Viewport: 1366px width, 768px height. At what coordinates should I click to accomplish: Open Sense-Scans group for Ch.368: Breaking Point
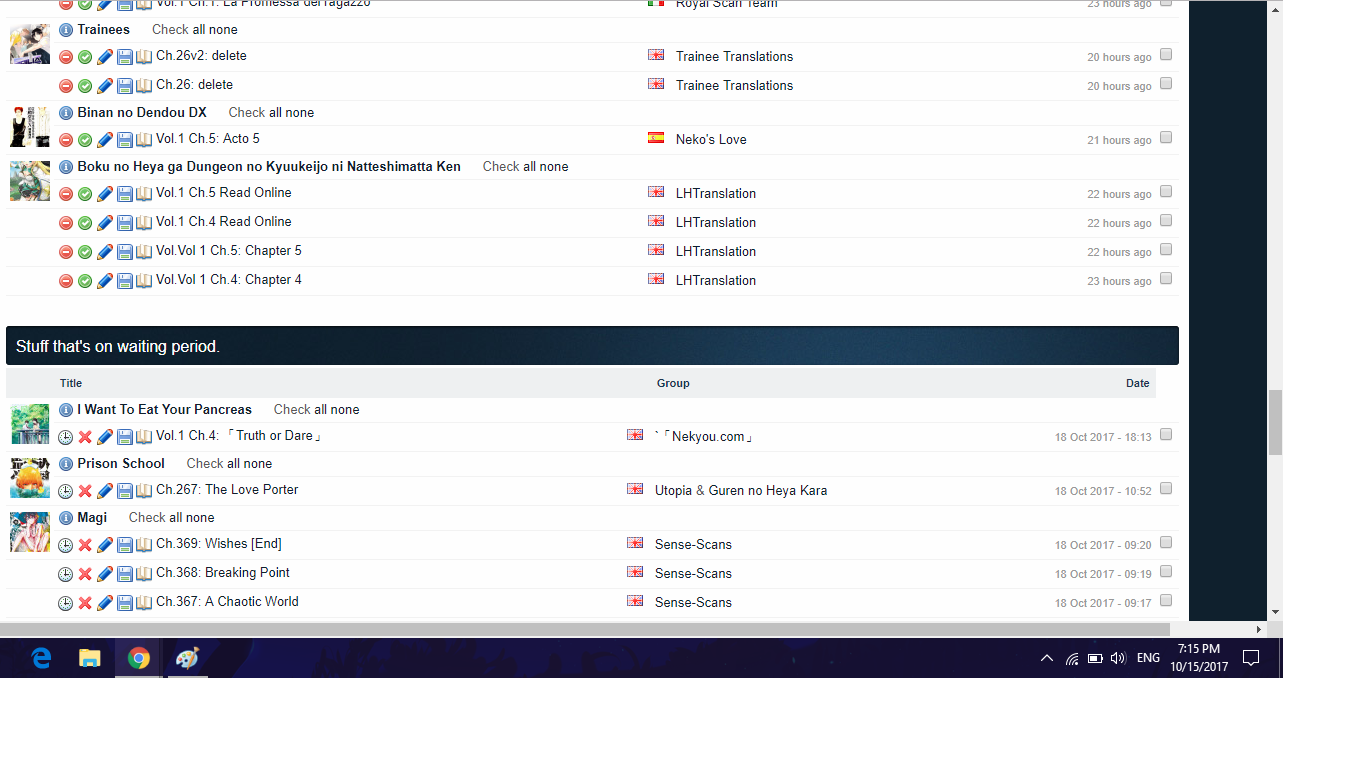pyautogui.click(x=693, y=574)
